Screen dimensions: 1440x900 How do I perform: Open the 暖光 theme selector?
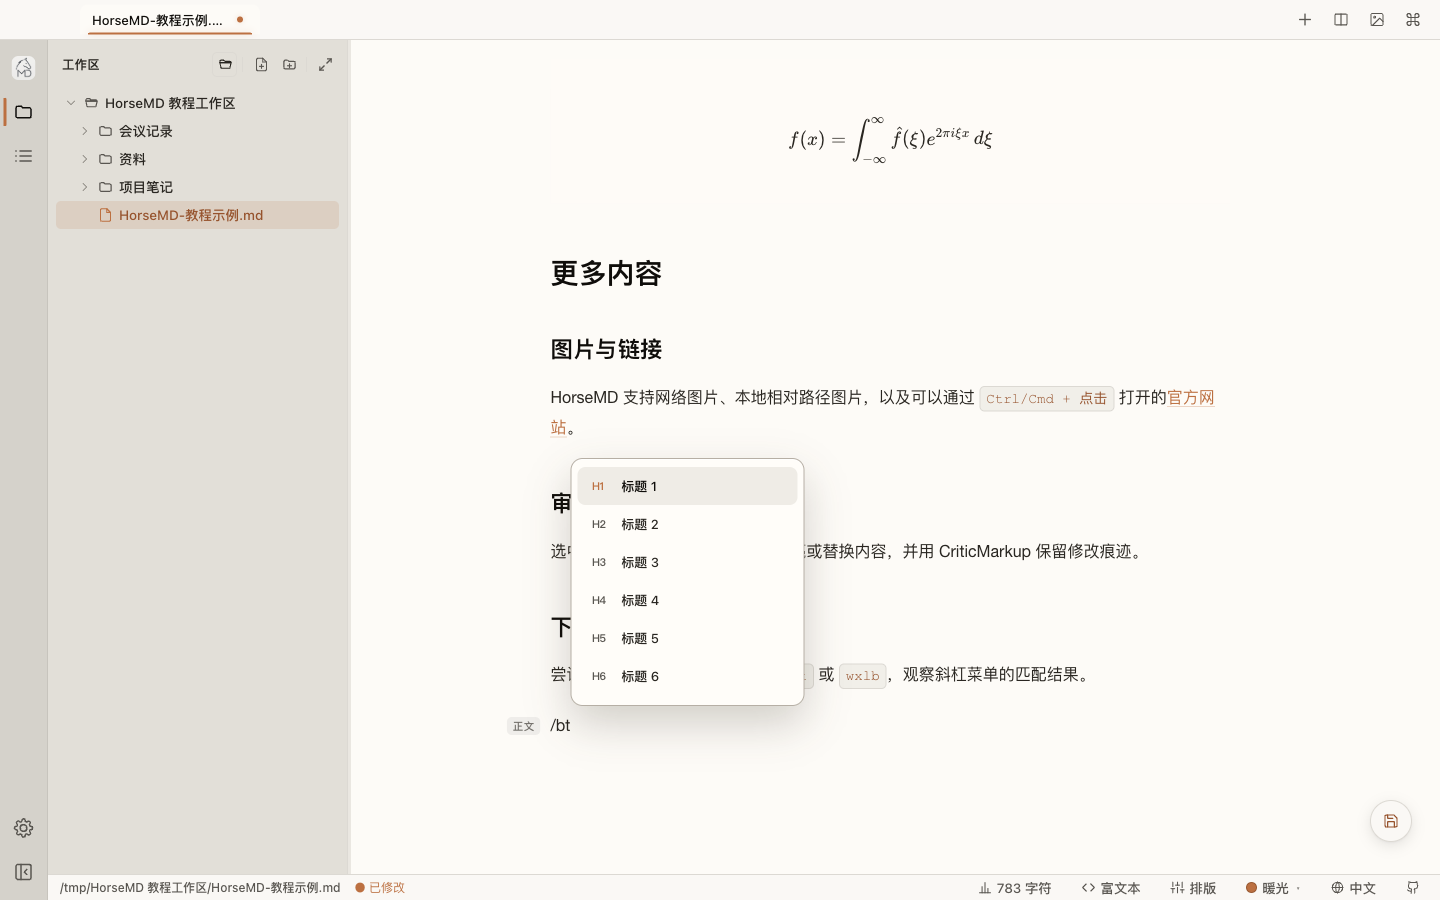point(1273,888)
